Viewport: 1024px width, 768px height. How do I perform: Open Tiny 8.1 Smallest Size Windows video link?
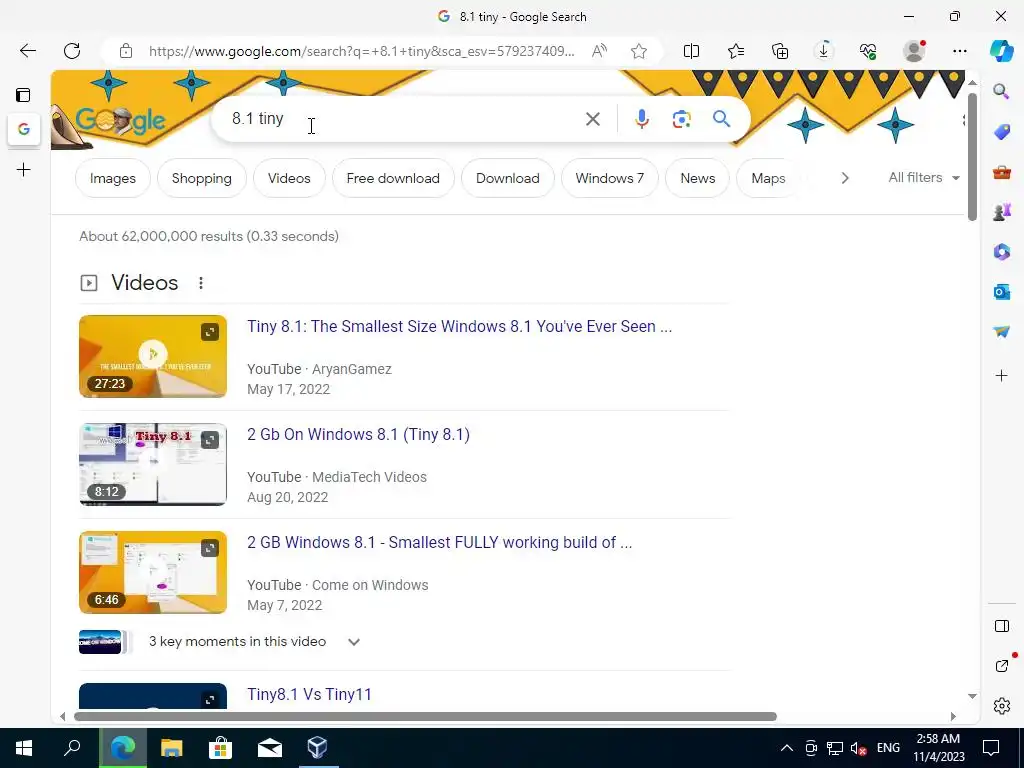[x=459, y=327]
